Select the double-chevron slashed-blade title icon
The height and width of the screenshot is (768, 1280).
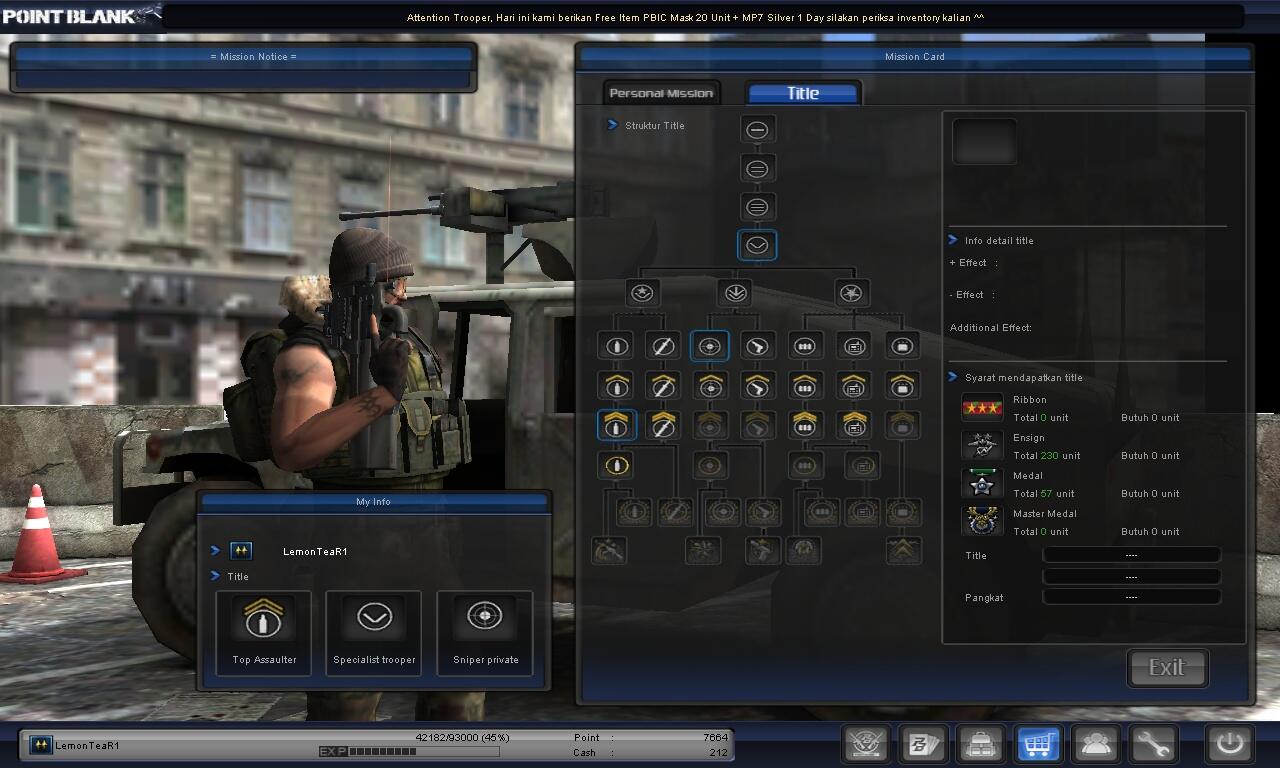tap(663, 424)
